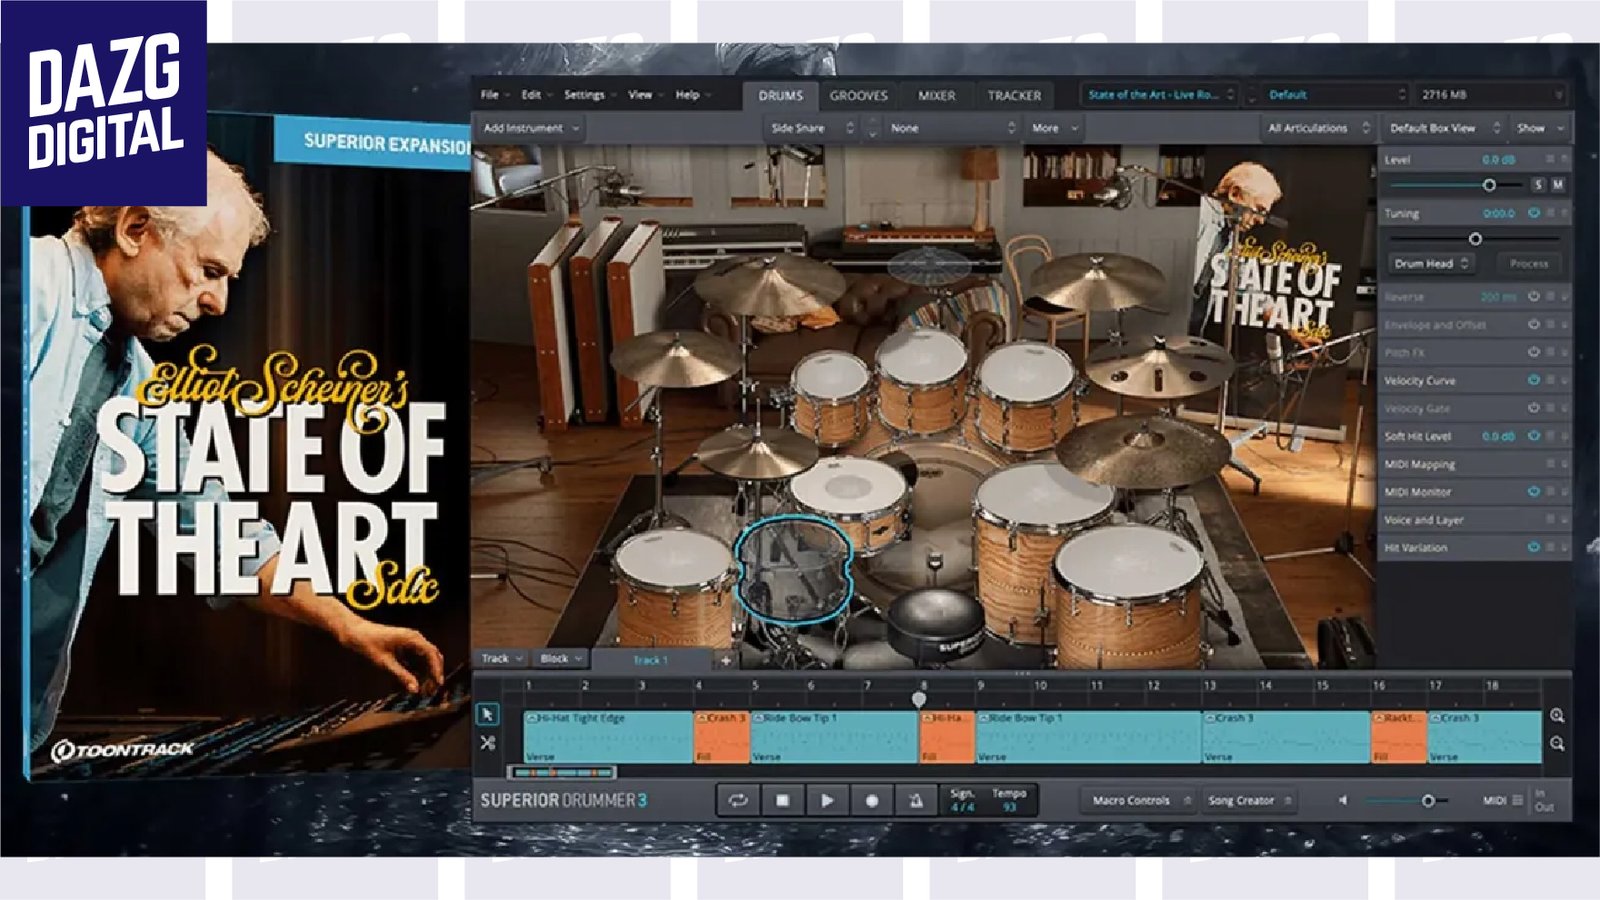Solo the instrument with S button
The image size is (1600, 900).
pos(1539,185)
